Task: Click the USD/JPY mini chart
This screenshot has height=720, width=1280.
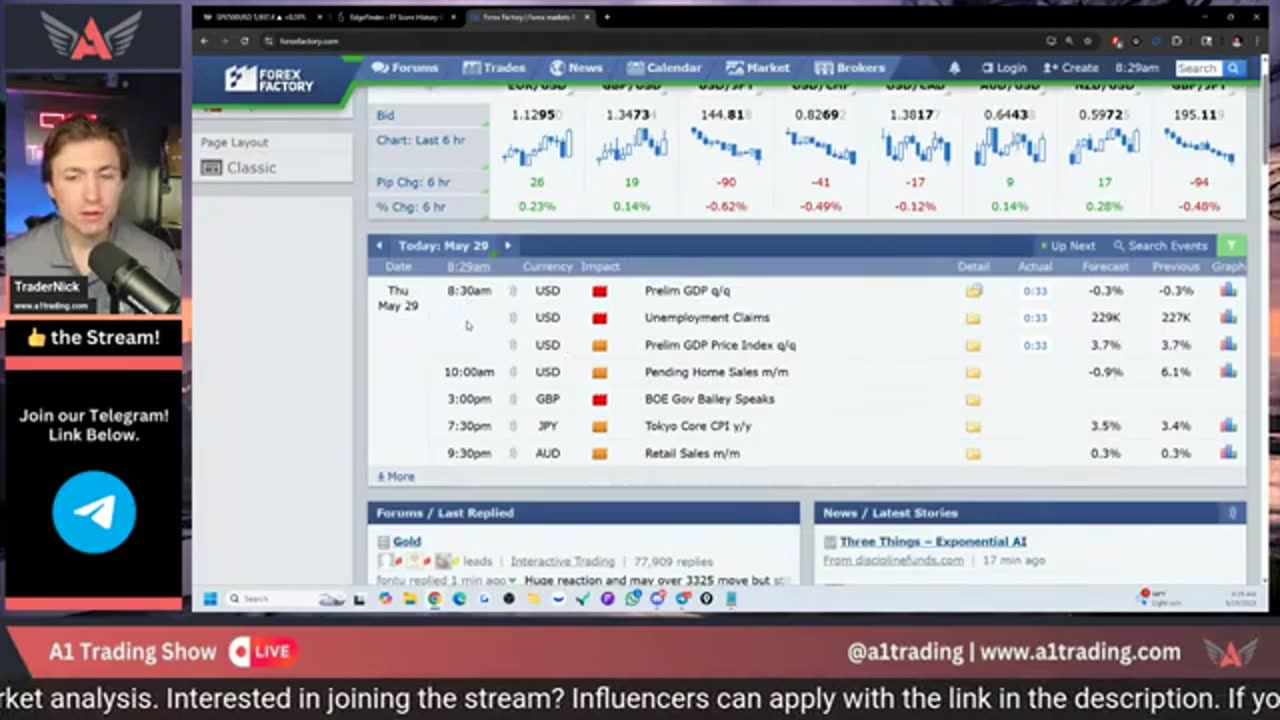Action: click(x=726, y=148)
